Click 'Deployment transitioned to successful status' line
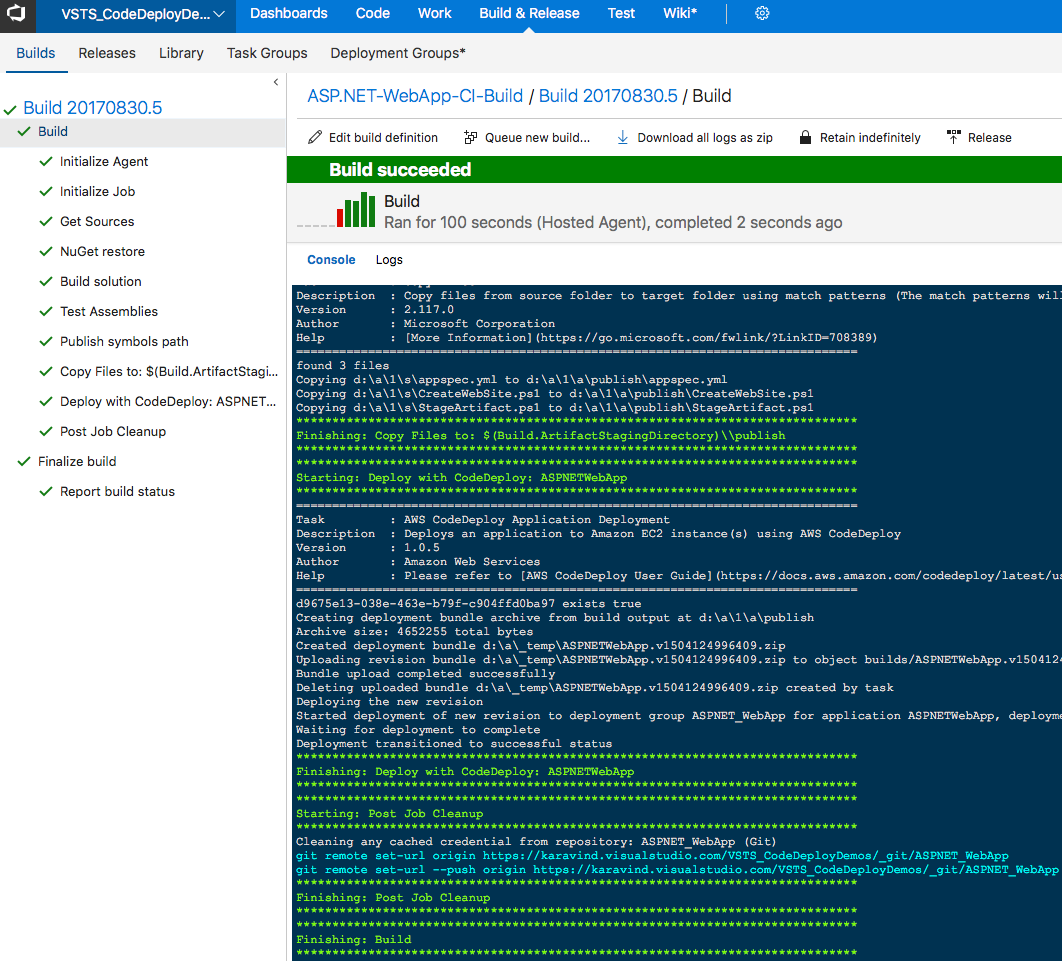This screenshot has height=961, width=1062. click(454, 744)
